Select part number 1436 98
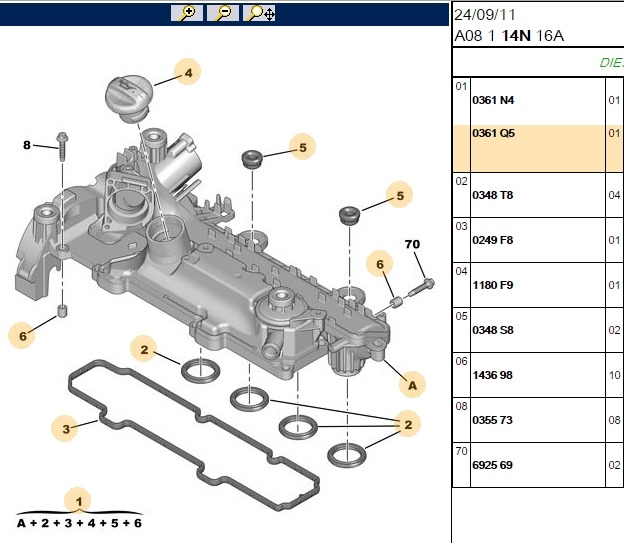 (x=492, y=375)
